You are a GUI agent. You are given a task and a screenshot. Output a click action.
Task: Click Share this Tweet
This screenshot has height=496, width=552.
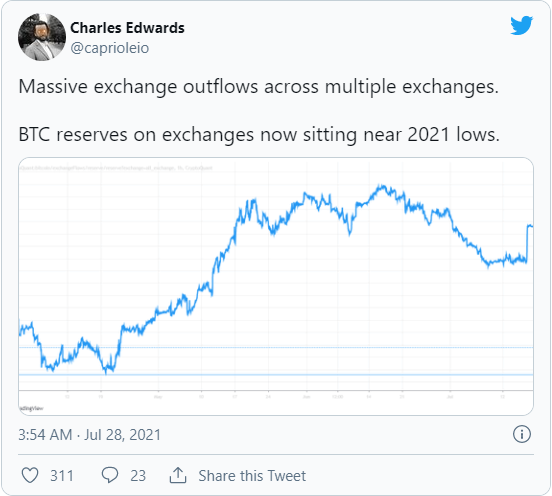(x=252, y=476)
